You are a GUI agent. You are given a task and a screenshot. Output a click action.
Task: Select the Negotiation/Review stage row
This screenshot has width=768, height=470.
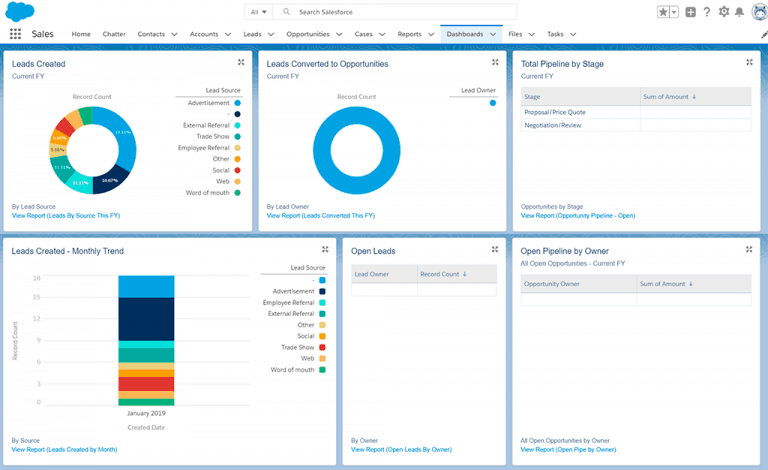tap(636, 125)
